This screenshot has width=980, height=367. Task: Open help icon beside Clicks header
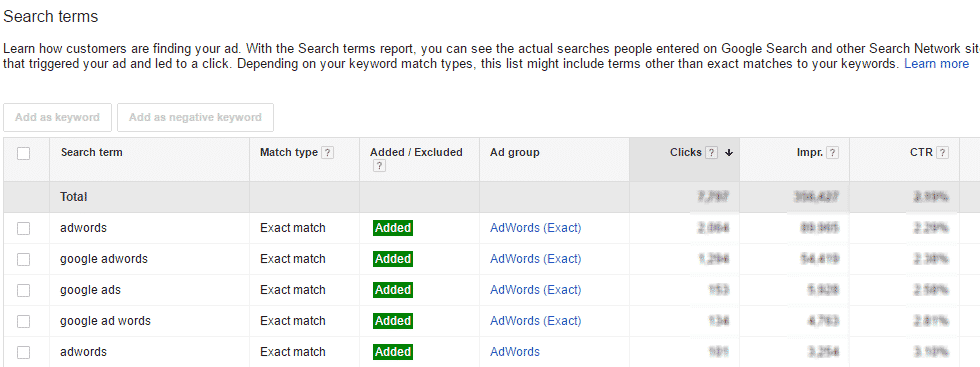(x=711, y=153)
